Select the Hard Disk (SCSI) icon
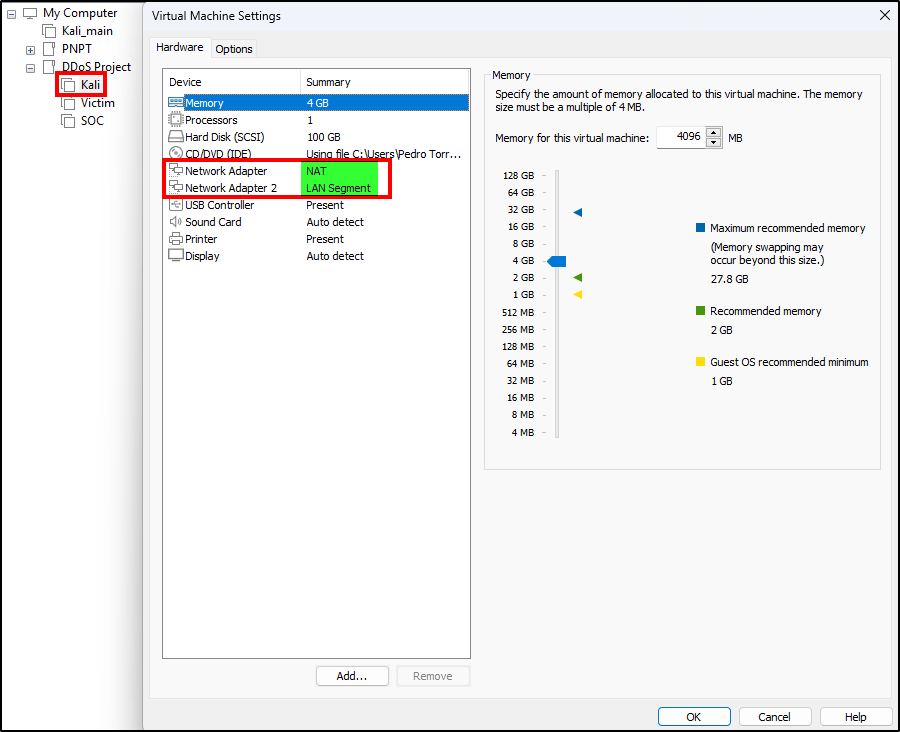The image size is (900, 732). [176, 137]
